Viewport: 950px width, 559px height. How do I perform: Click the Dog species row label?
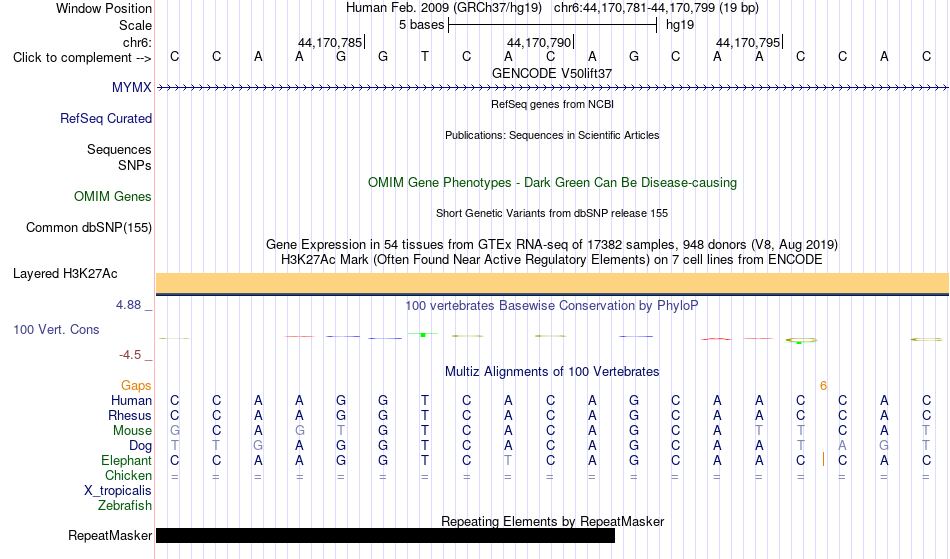click(140, 445)
